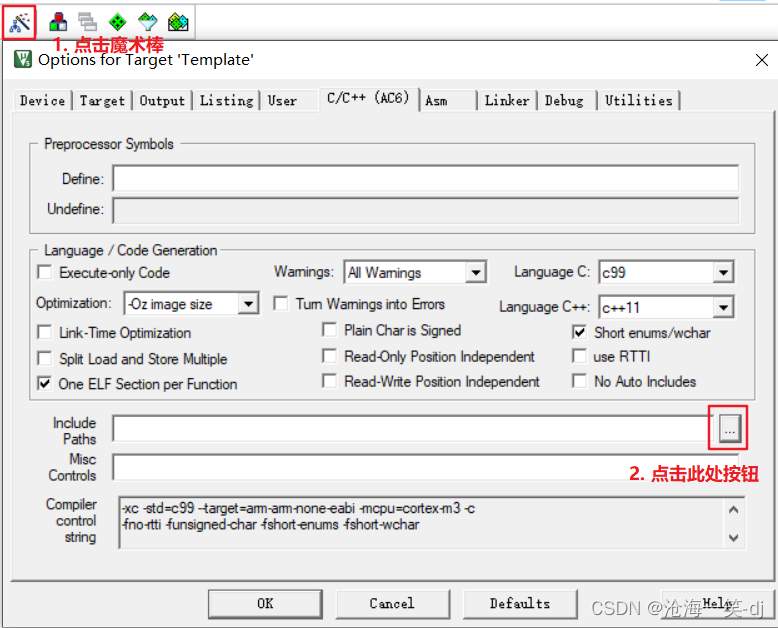
Task: Select the C/C++ (AC6) tab
Action: click(x=369, y=98)
